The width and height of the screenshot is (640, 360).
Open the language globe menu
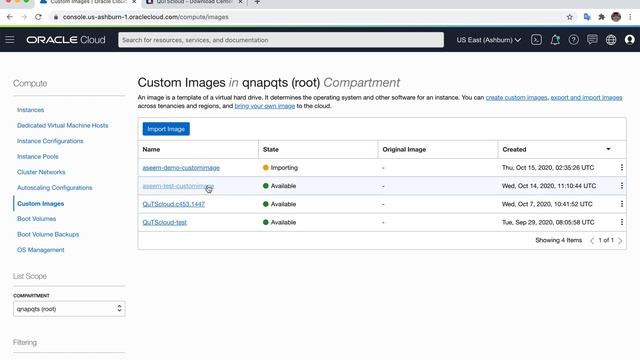[x=611, y=40]
